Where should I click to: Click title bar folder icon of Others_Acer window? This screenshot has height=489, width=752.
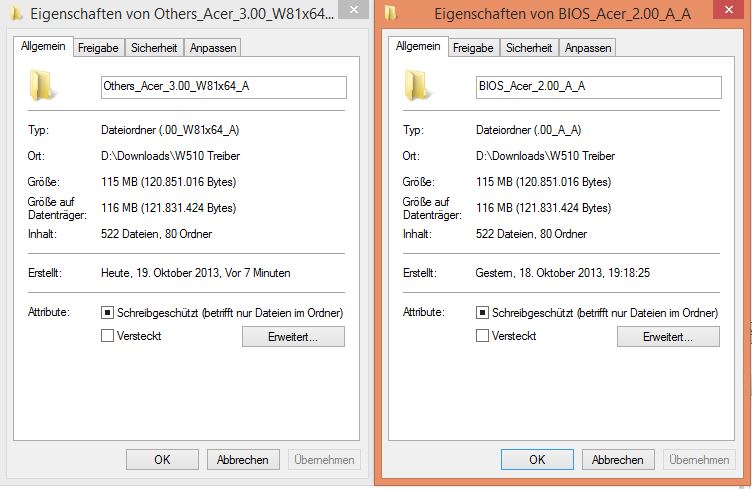pos(15,15)
